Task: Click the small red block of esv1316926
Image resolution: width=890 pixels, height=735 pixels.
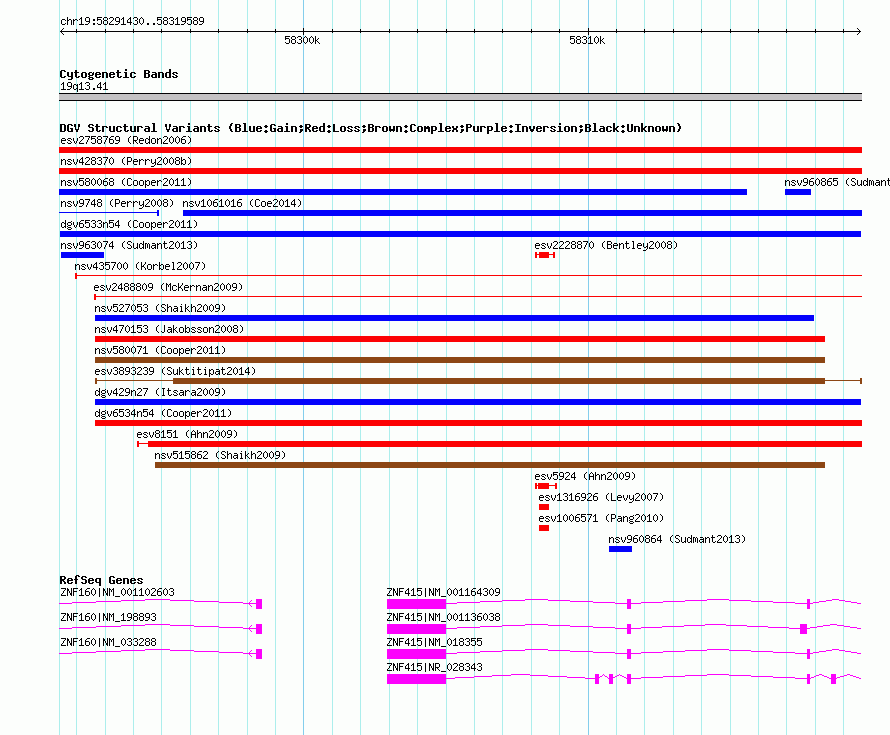Action: (544, 507)
